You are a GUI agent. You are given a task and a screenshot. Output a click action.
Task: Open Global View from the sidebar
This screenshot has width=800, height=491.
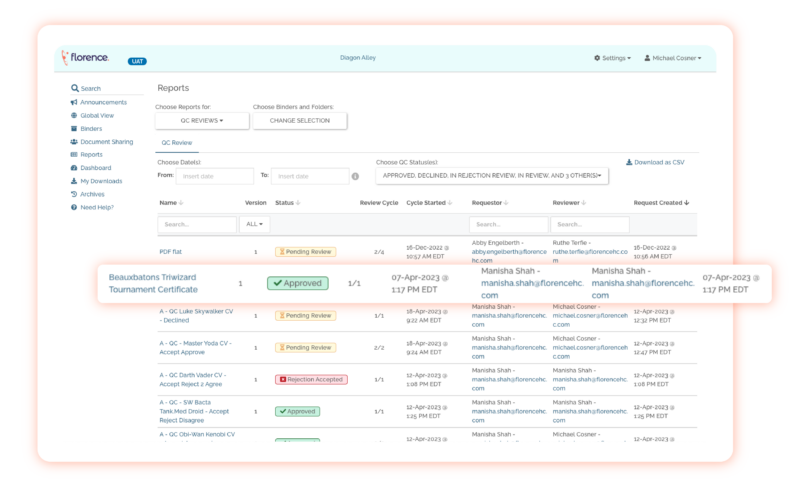pos(97,115)
